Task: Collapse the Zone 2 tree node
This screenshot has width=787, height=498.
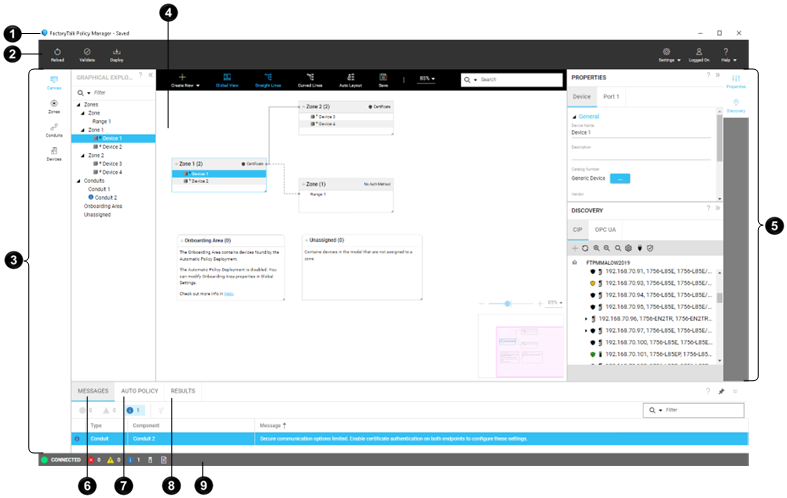Action: [x=83, y=156]
